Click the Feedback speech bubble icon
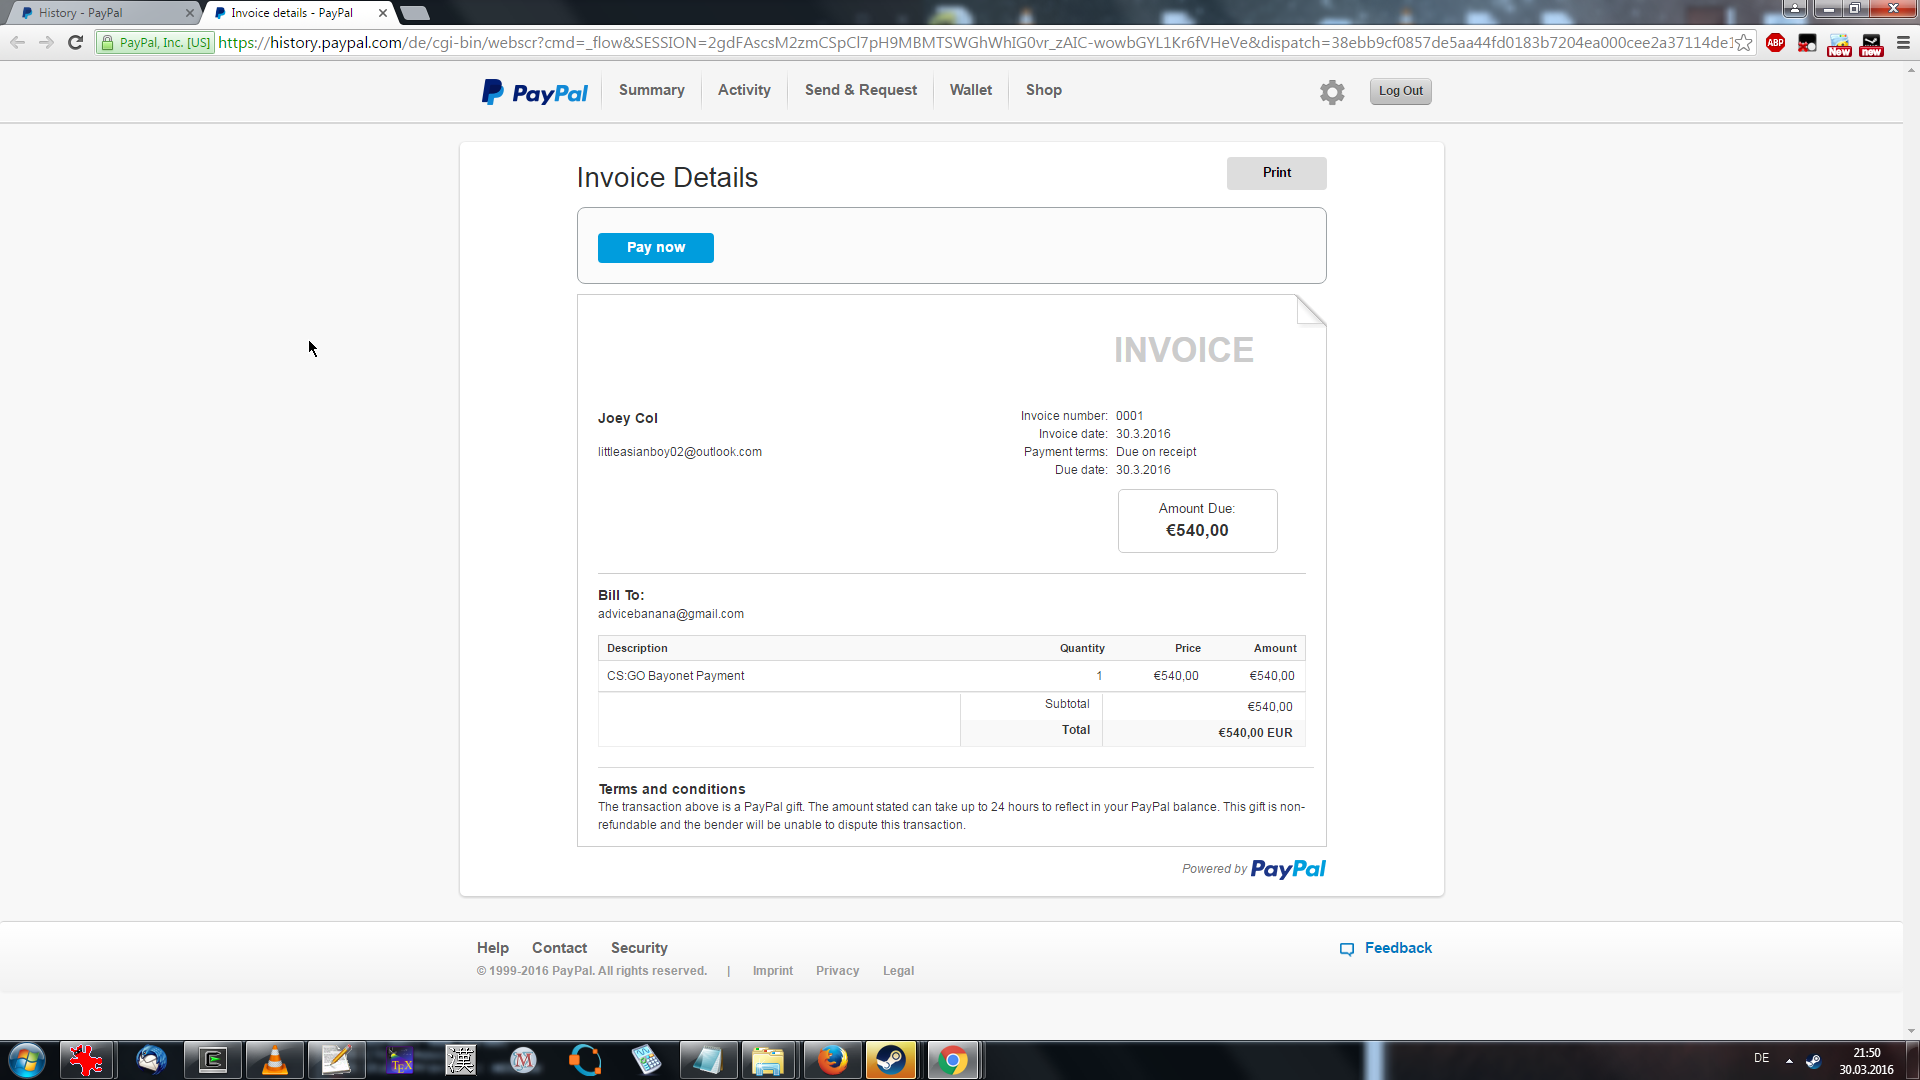The width and height of the screenshot is (1920, 1080). (1347, 949)
